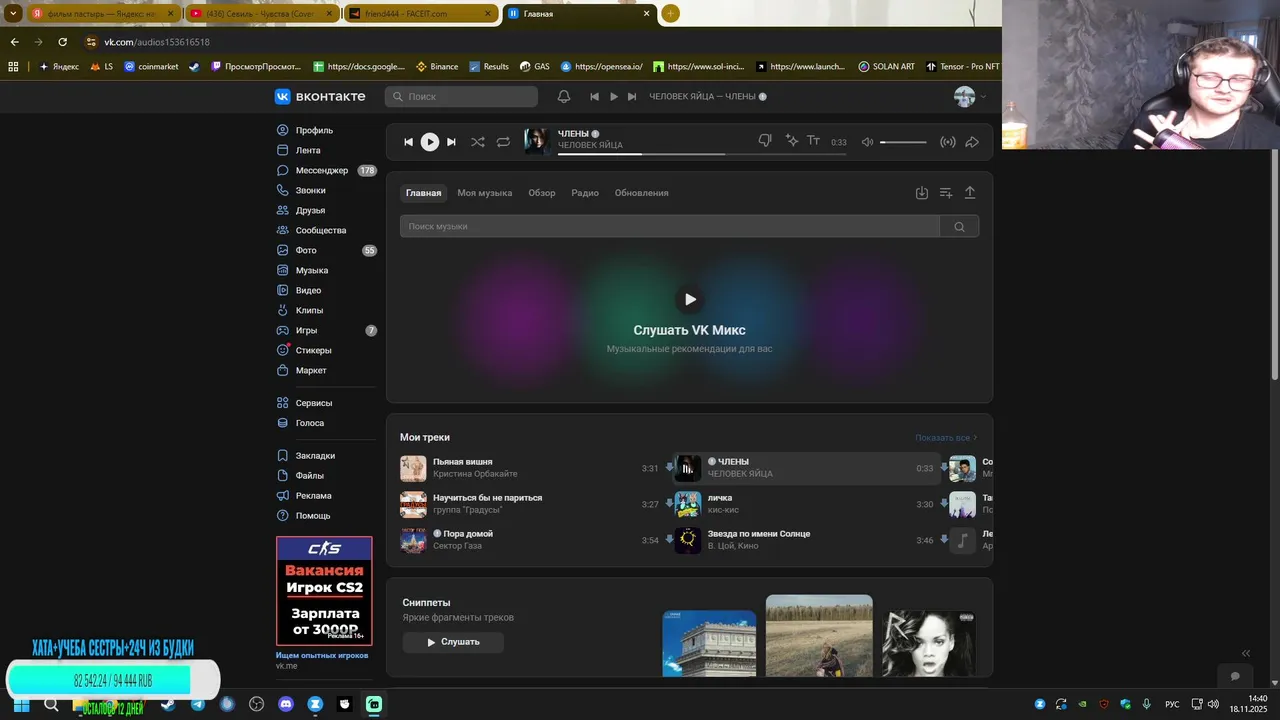Share the current track arrow icon
Image resolution: width=1280 pixels, height=720 pixels.
pyautogui.click(x=972, y=142)
